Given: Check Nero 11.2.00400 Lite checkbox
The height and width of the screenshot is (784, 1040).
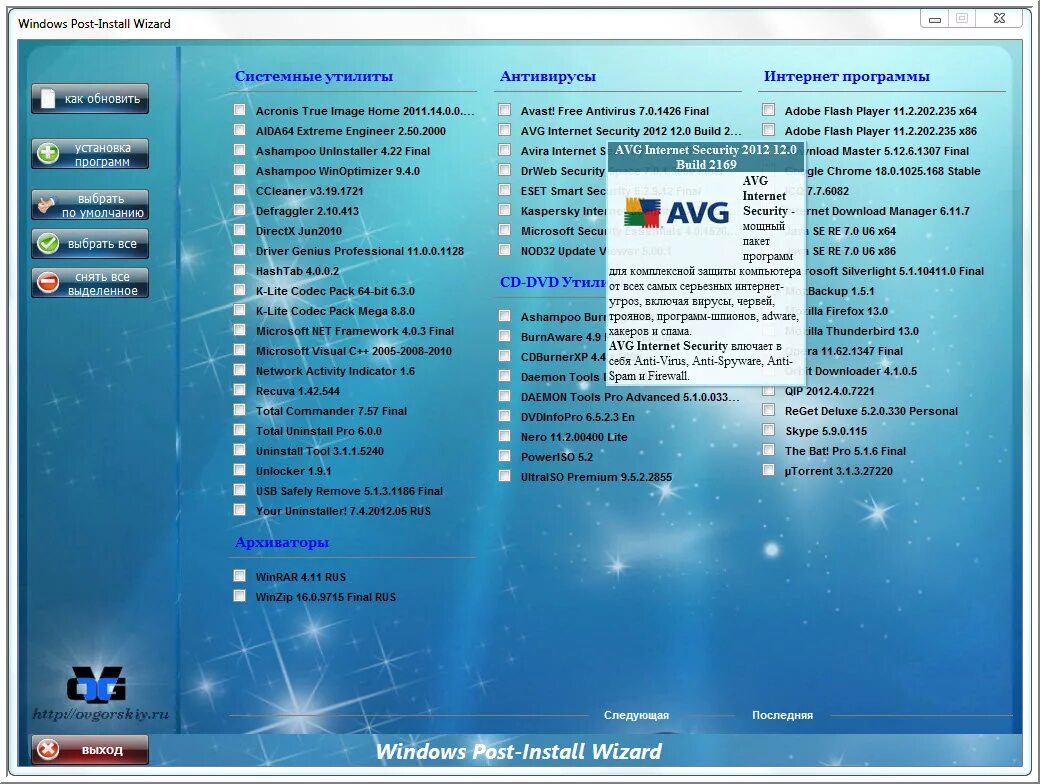Looking at the screenshot, I should [505, 435].
